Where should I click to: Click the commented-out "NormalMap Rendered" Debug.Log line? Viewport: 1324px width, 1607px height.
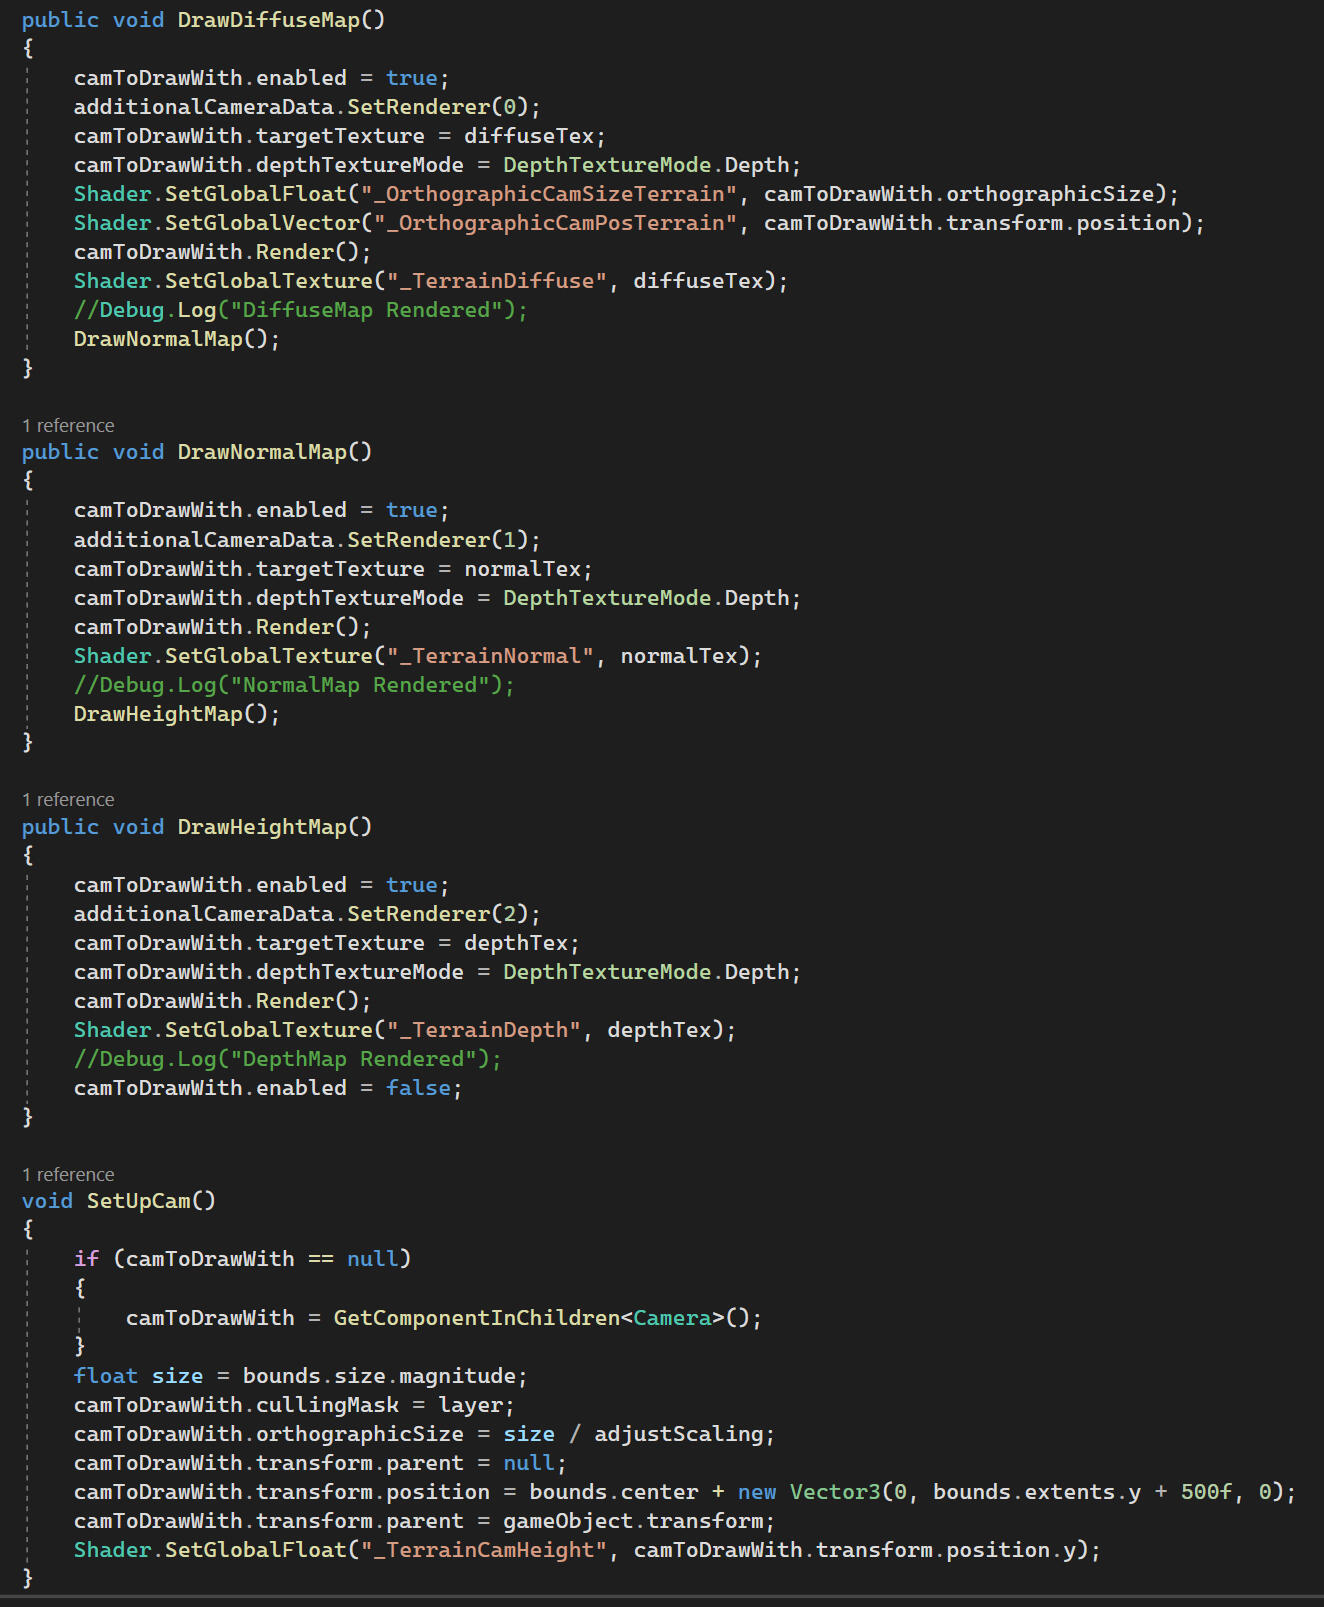293,685
